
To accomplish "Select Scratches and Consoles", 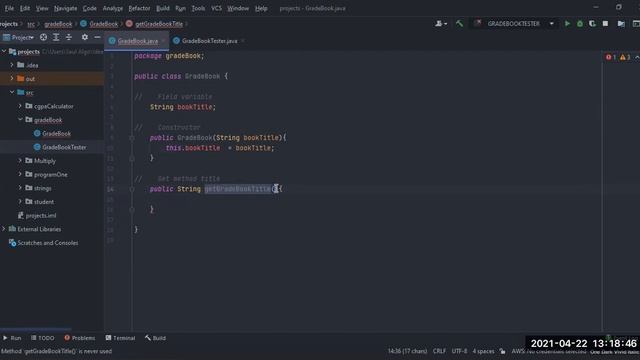I will point(48,242).
